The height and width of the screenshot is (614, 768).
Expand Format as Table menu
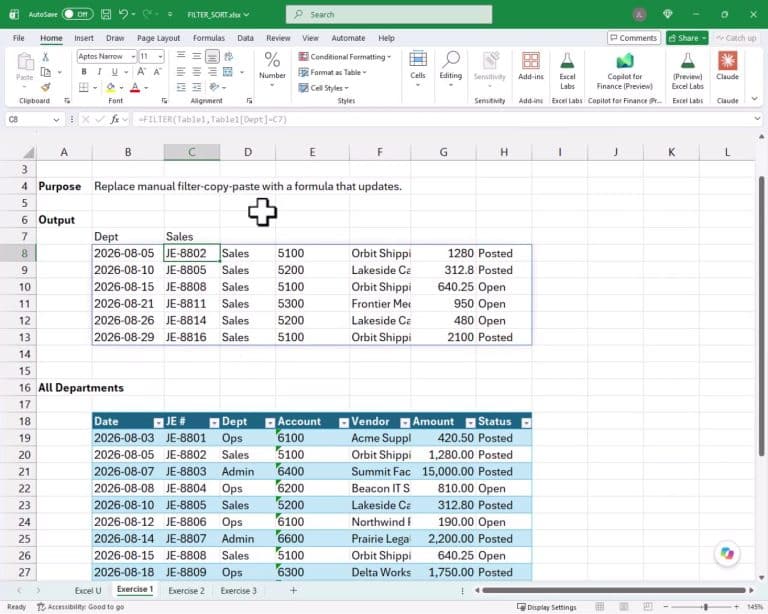pyautogui.click(x=333, y=72)
